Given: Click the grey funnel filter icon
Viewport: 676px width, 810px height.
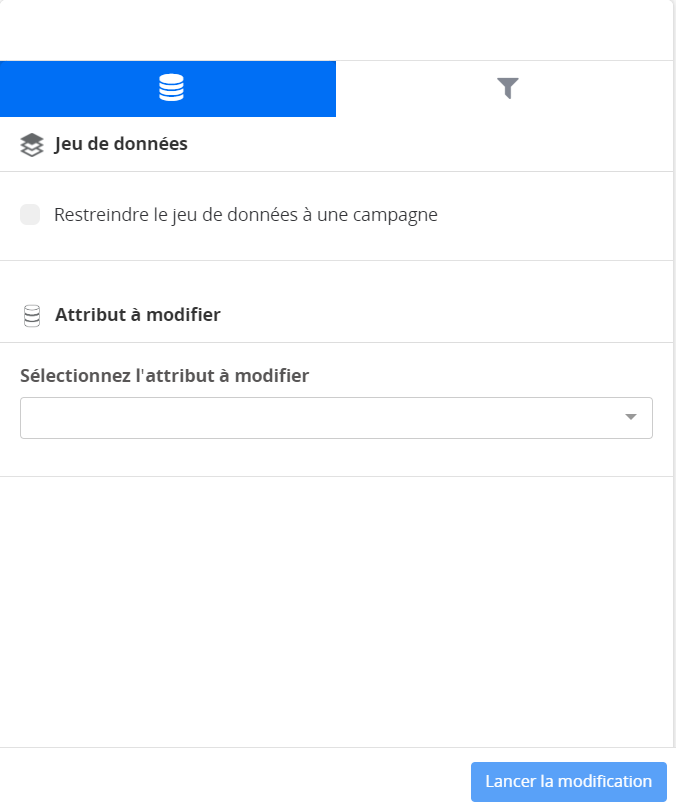Looking at the screenshot, I should [x=507, y=88].
